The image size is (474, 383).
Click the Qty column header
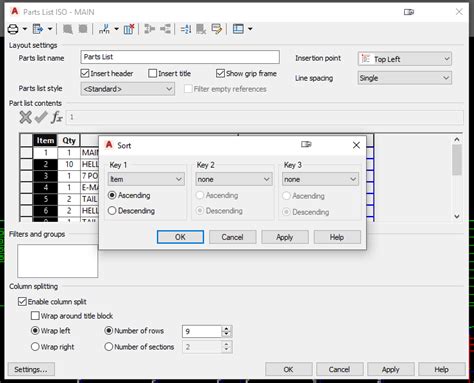click(69, 140)
